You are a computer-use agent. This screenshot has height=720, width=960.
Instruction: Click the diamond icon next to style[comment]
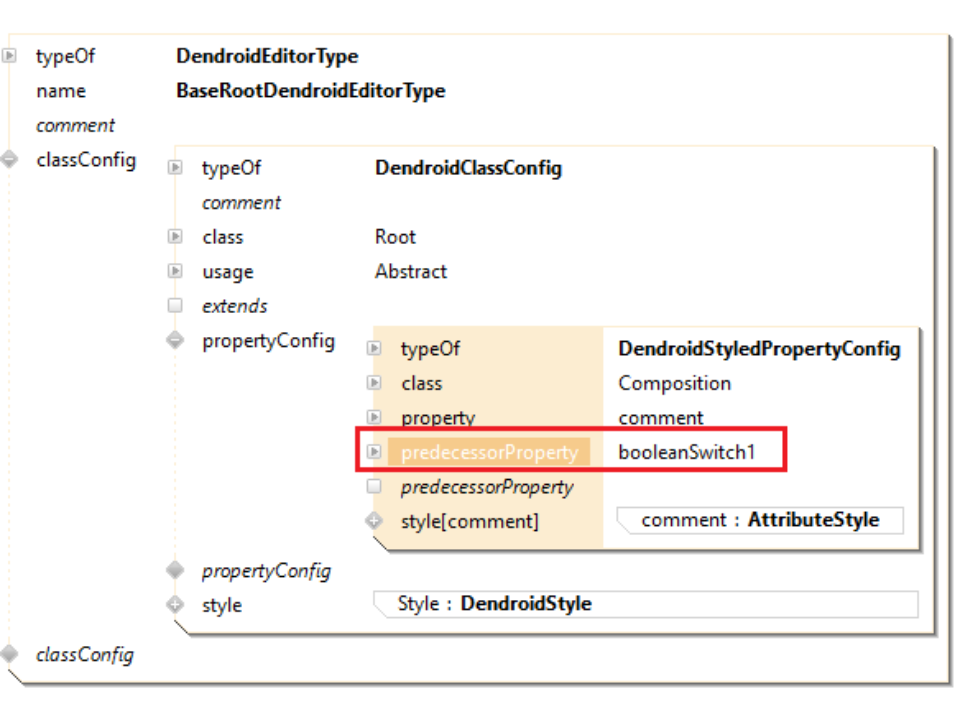click(x=374, y=521)
